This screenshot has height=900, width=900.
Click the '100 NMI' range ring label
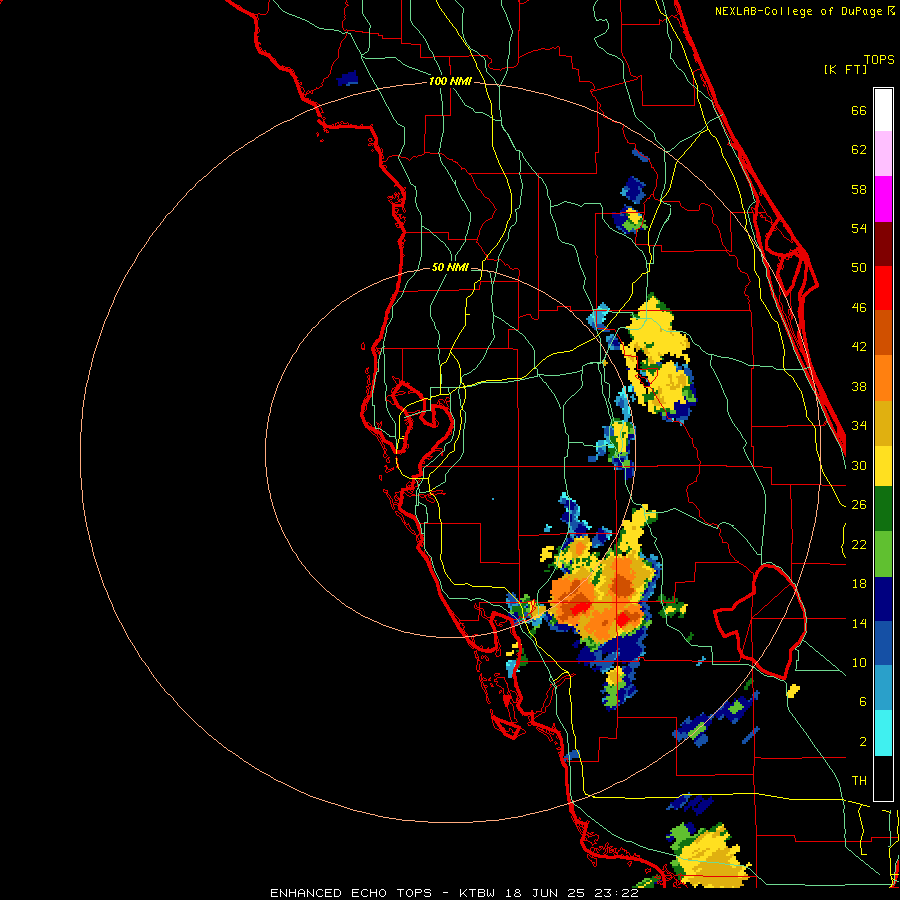tap(450, 82)
